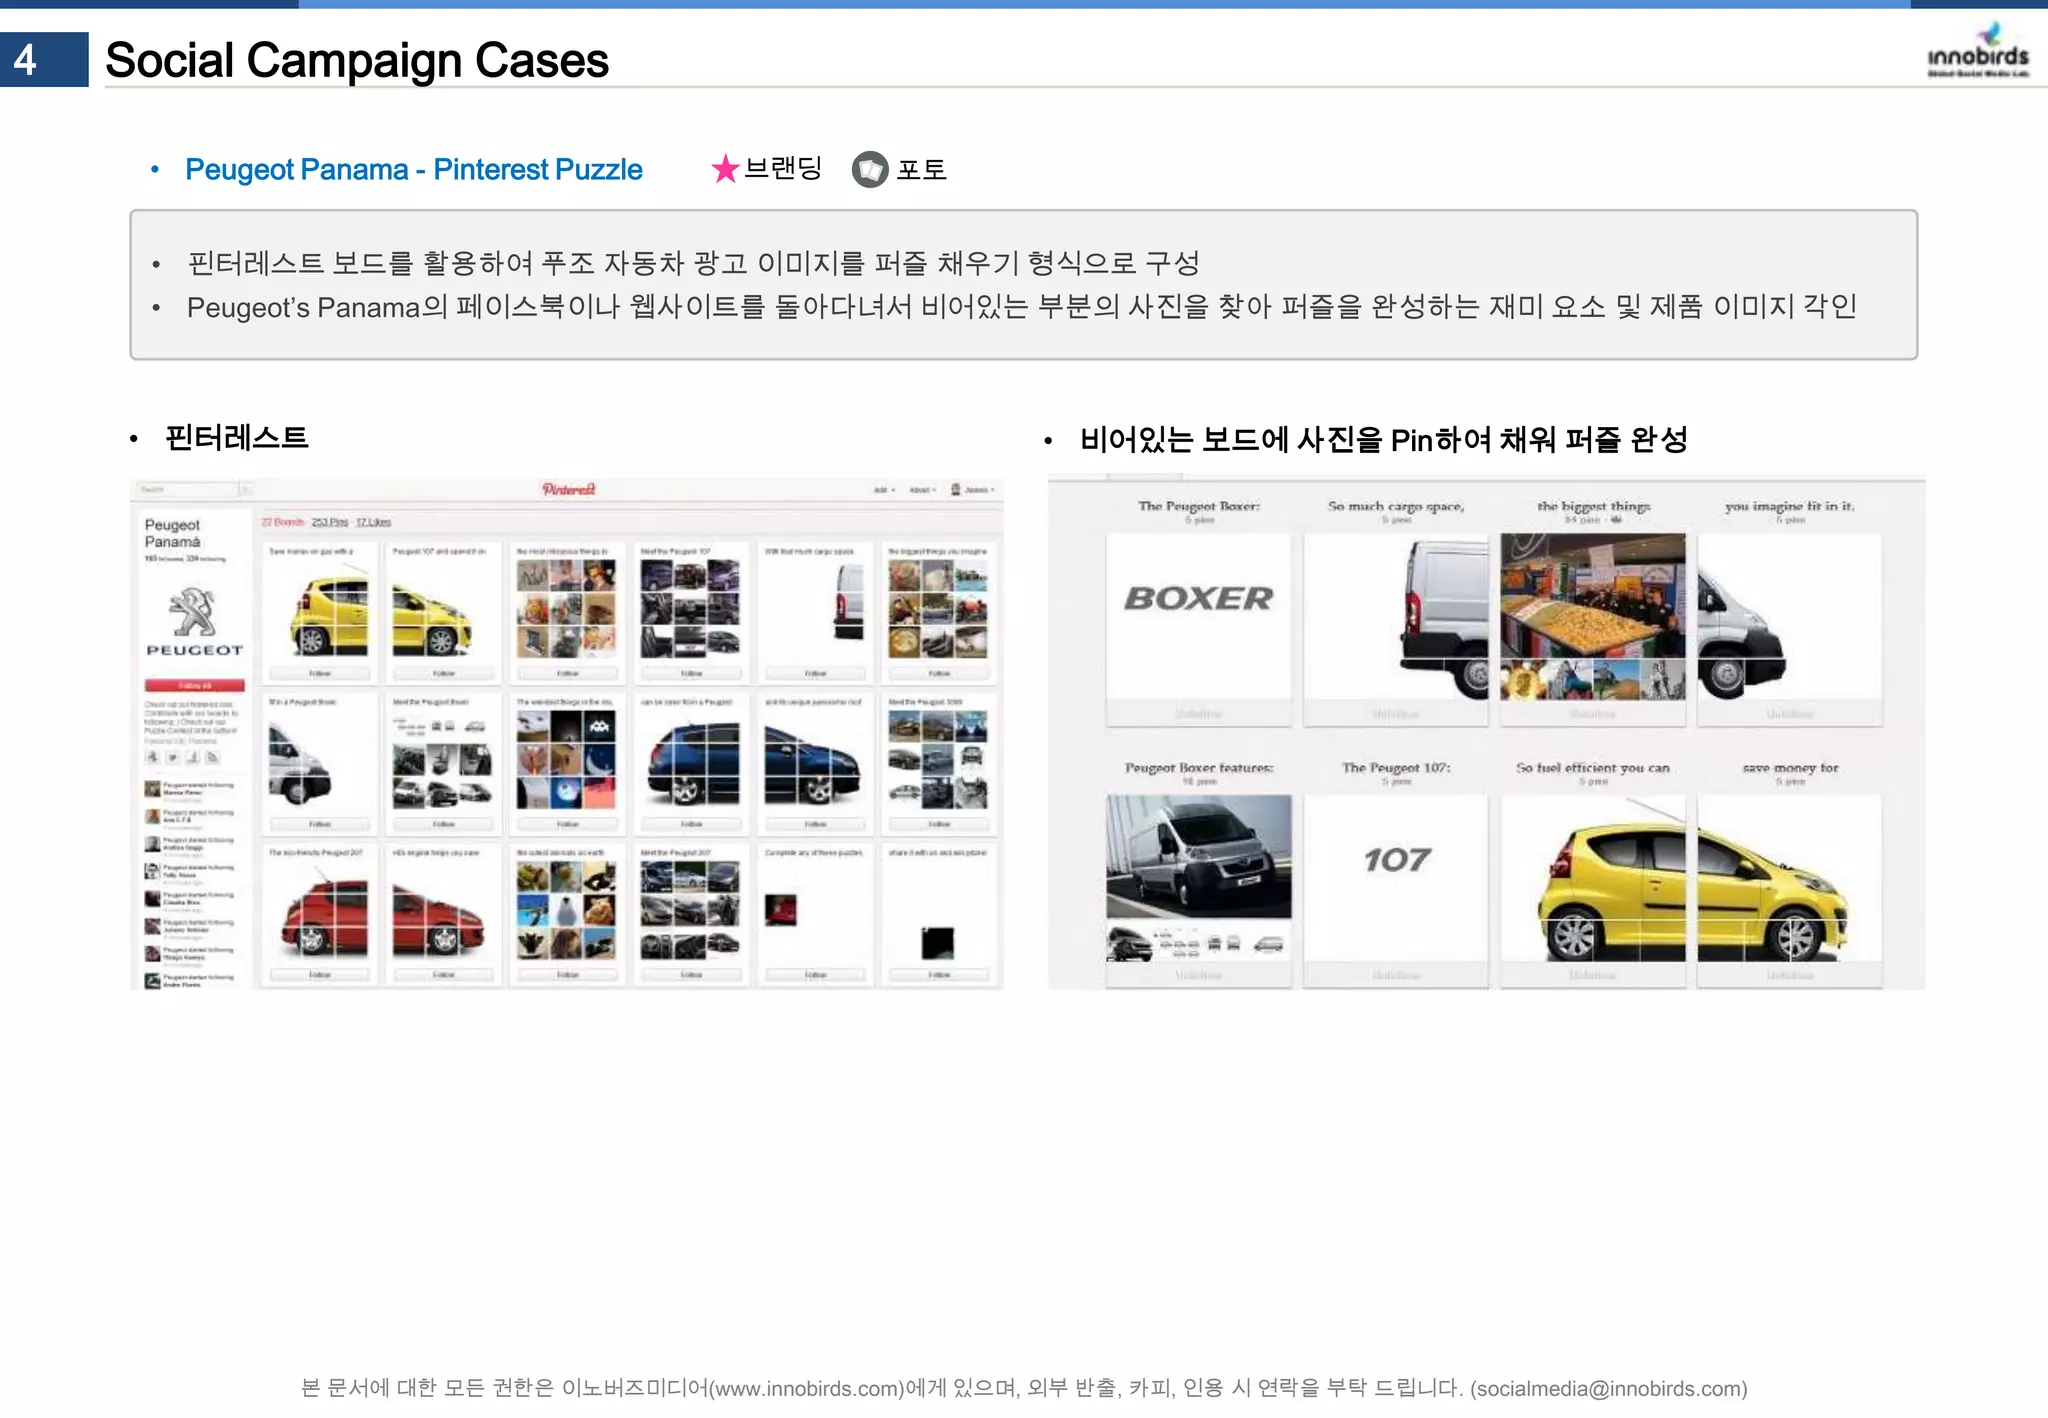Viewport: 2048px width, 1418px height.
Task: Click the search magnifier button in Pinterest
Action: point(244,489)
